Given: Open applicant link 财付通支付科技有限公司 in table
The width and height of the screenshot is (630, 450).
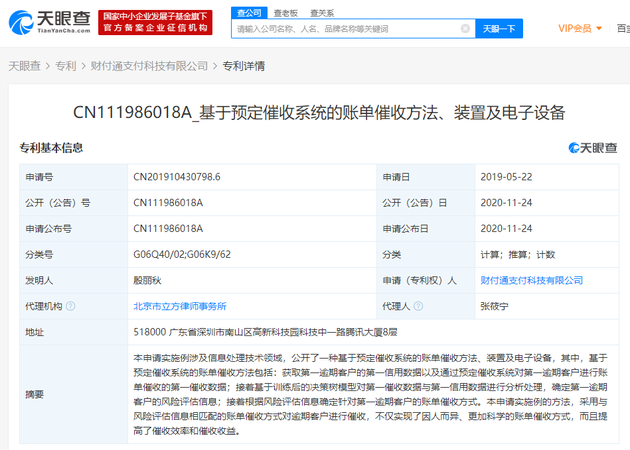Looking at the screenshot, I should tap(532, 280).
